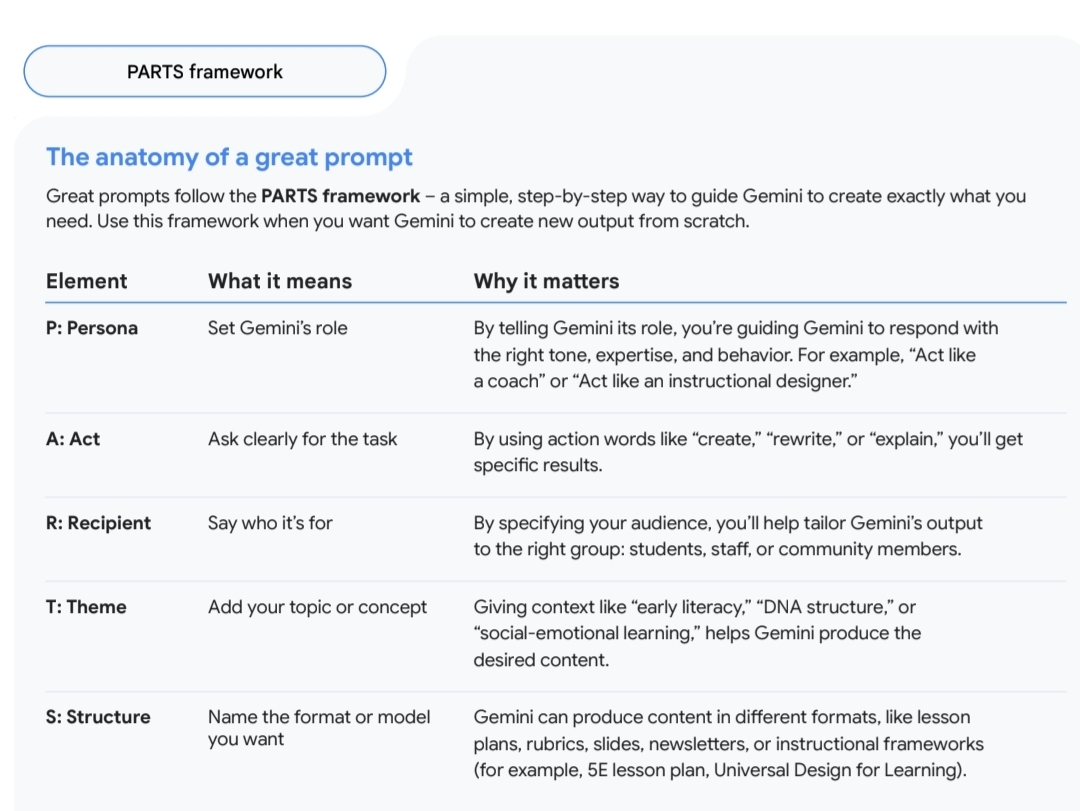The image size is (1080, 811).
Task: Click the 'What it means' column header
Action: click(280, 281)
